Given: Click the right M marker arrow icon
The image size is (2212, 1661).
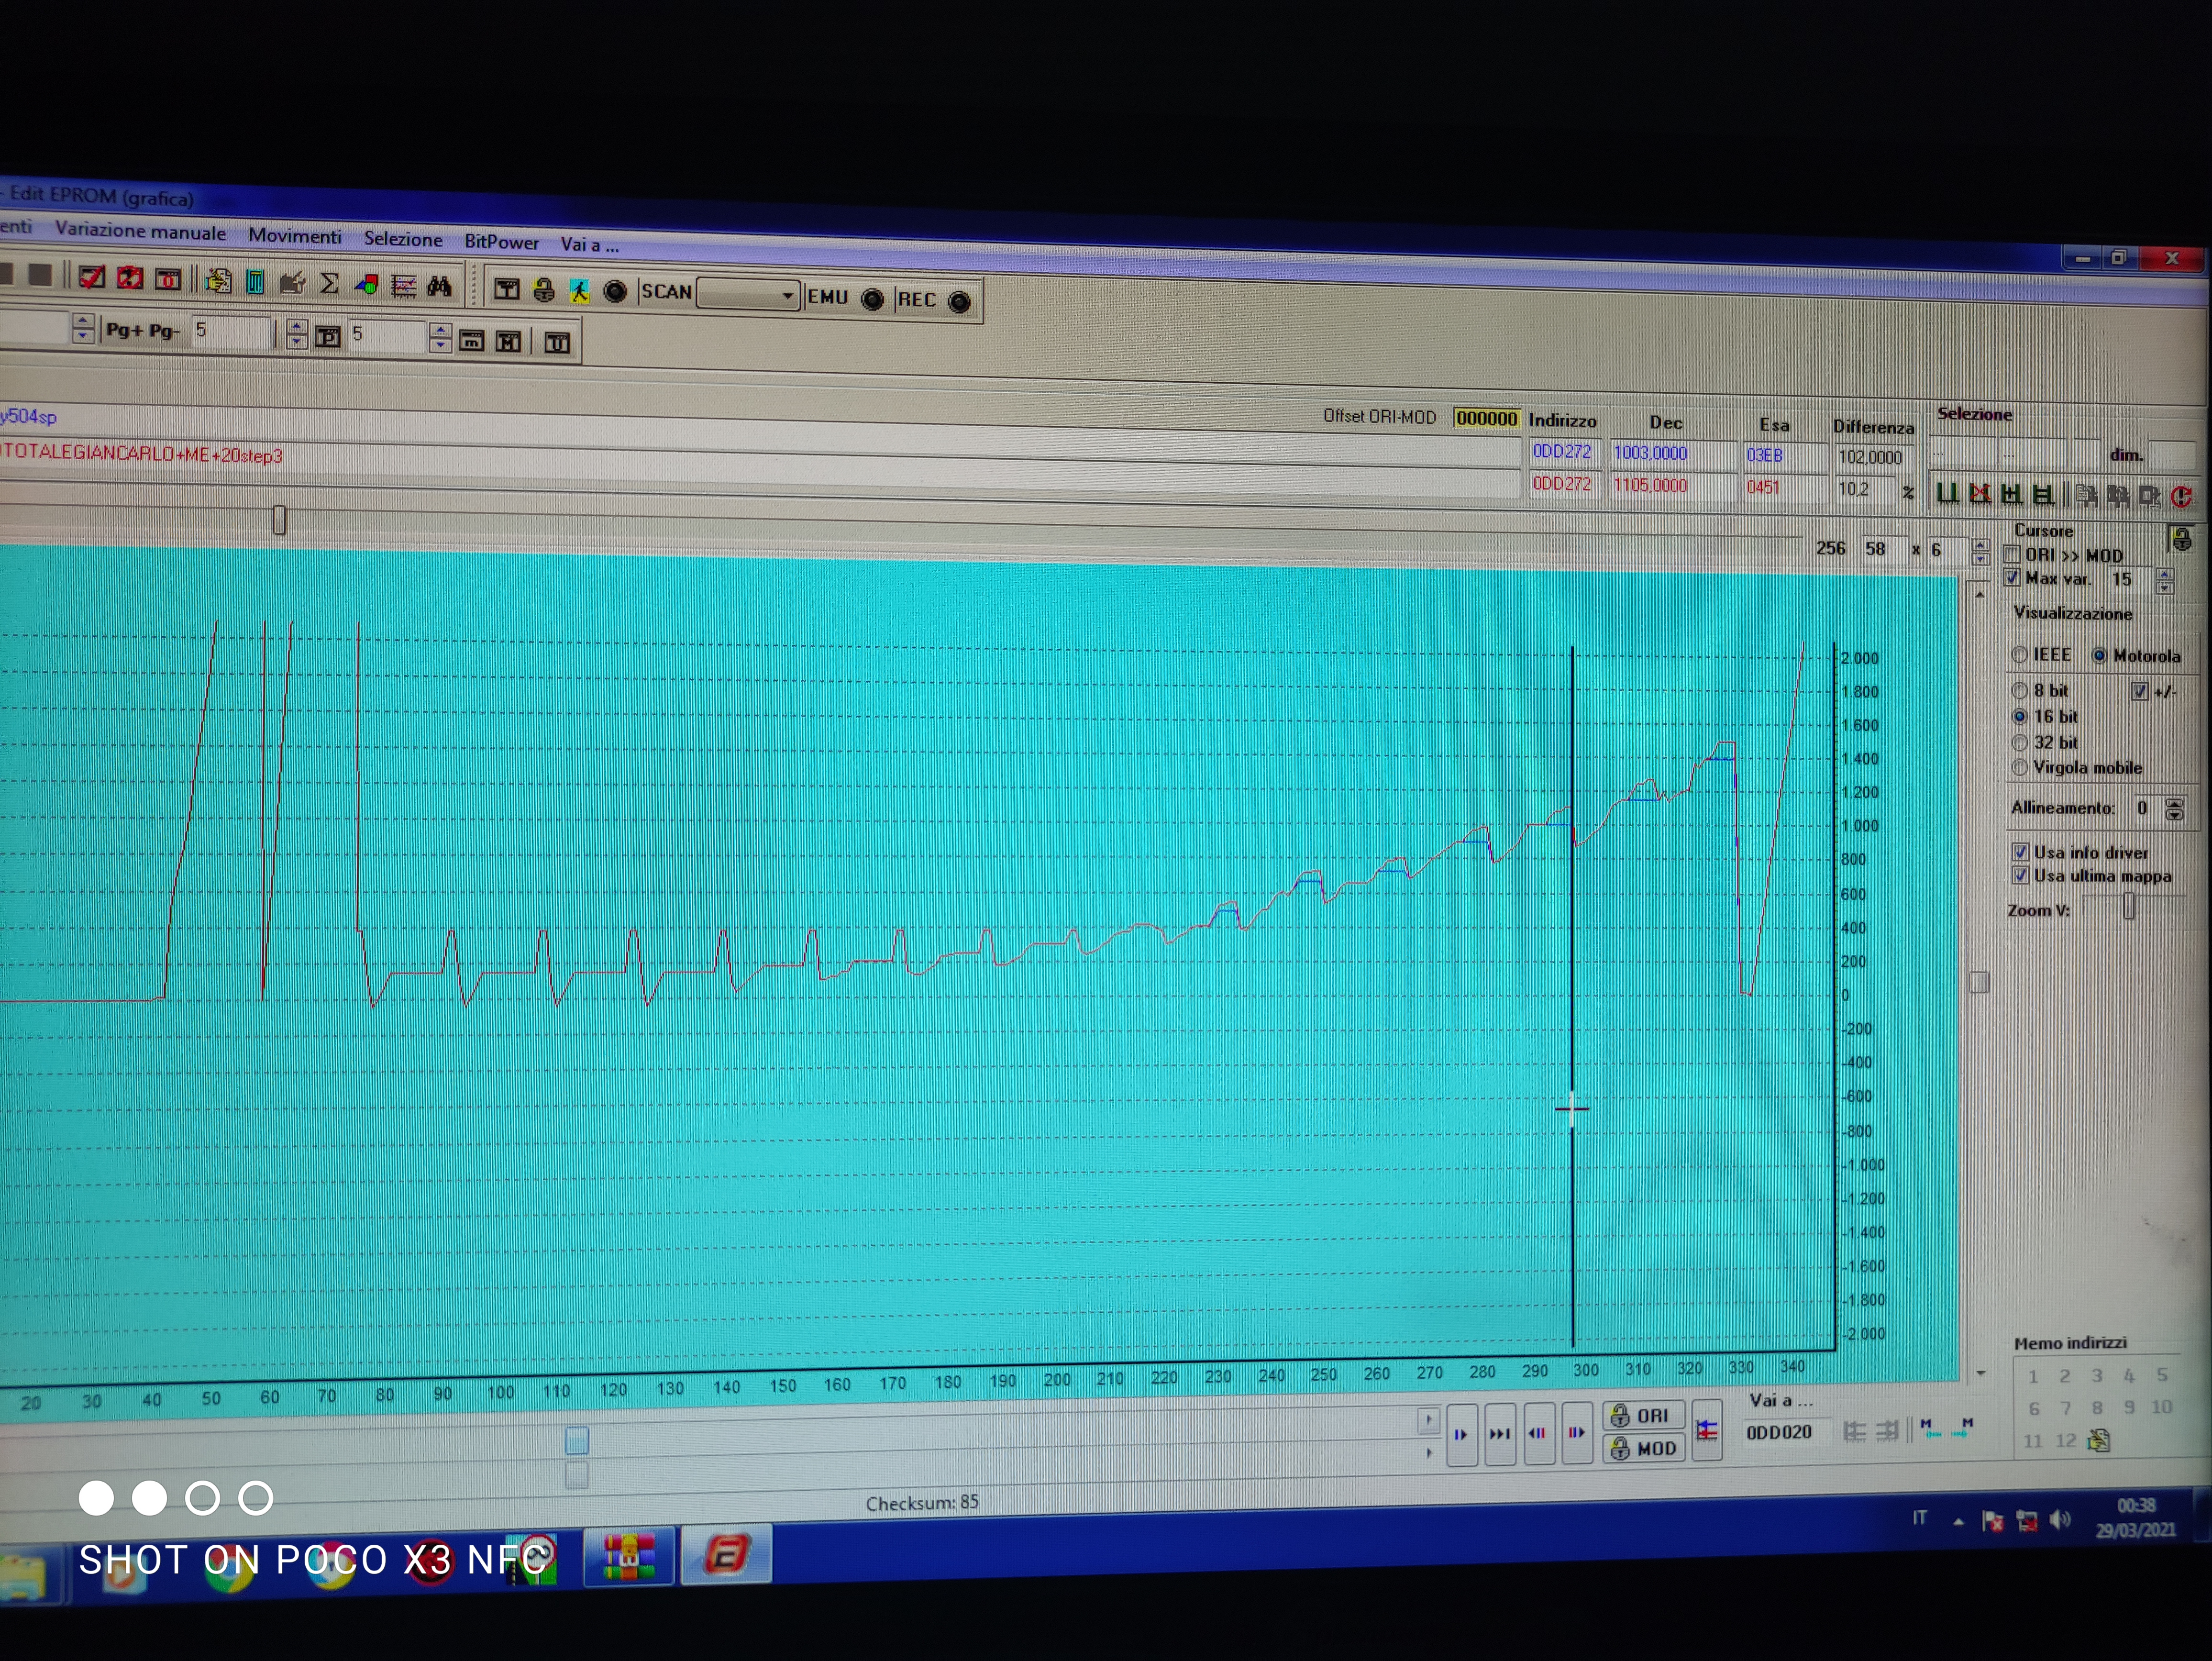Looking at the screenshot, I should 1962,1428.
